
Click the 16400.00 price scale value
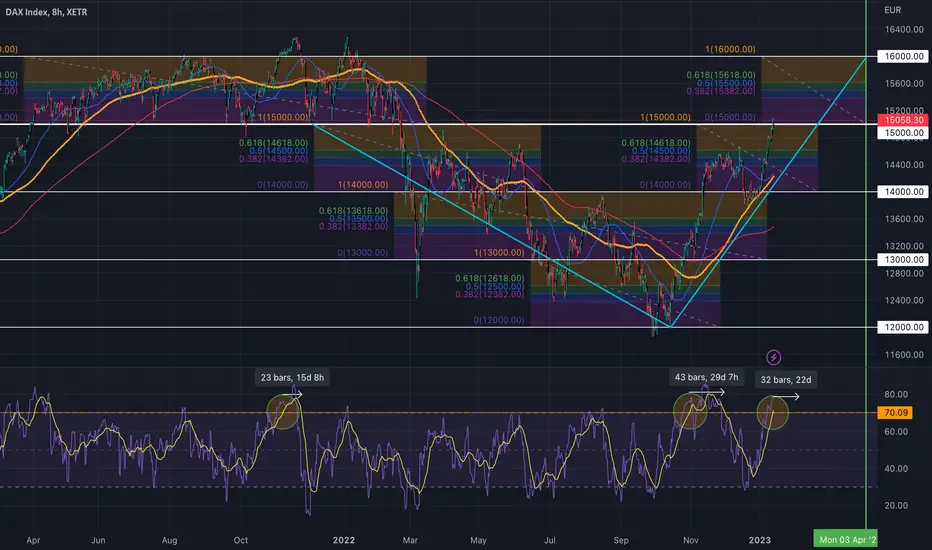[904, 29]
